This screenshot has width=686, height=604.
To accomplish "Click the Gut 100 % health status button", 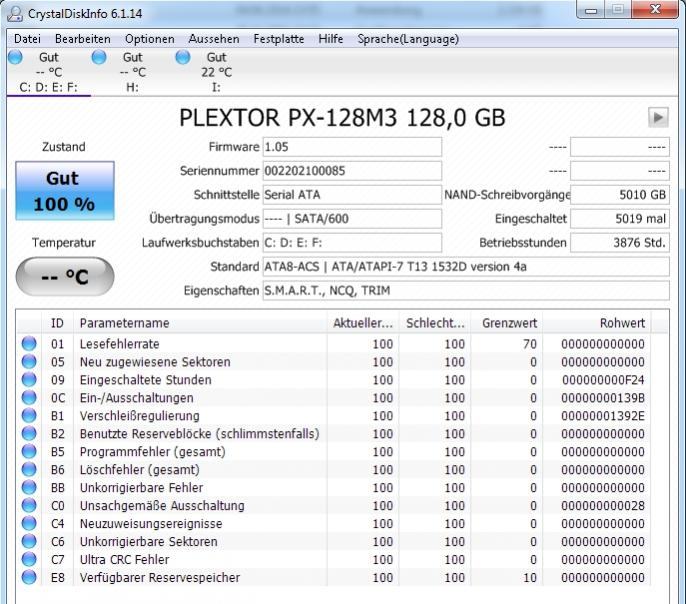I will pyautogui.click(x=65, y=191).
